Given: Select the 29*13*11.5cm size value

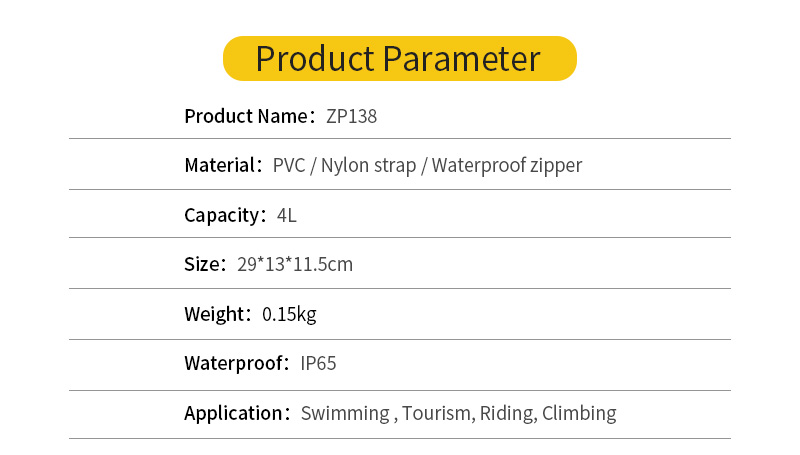Looking at the screenshot, I should point(295,265).
